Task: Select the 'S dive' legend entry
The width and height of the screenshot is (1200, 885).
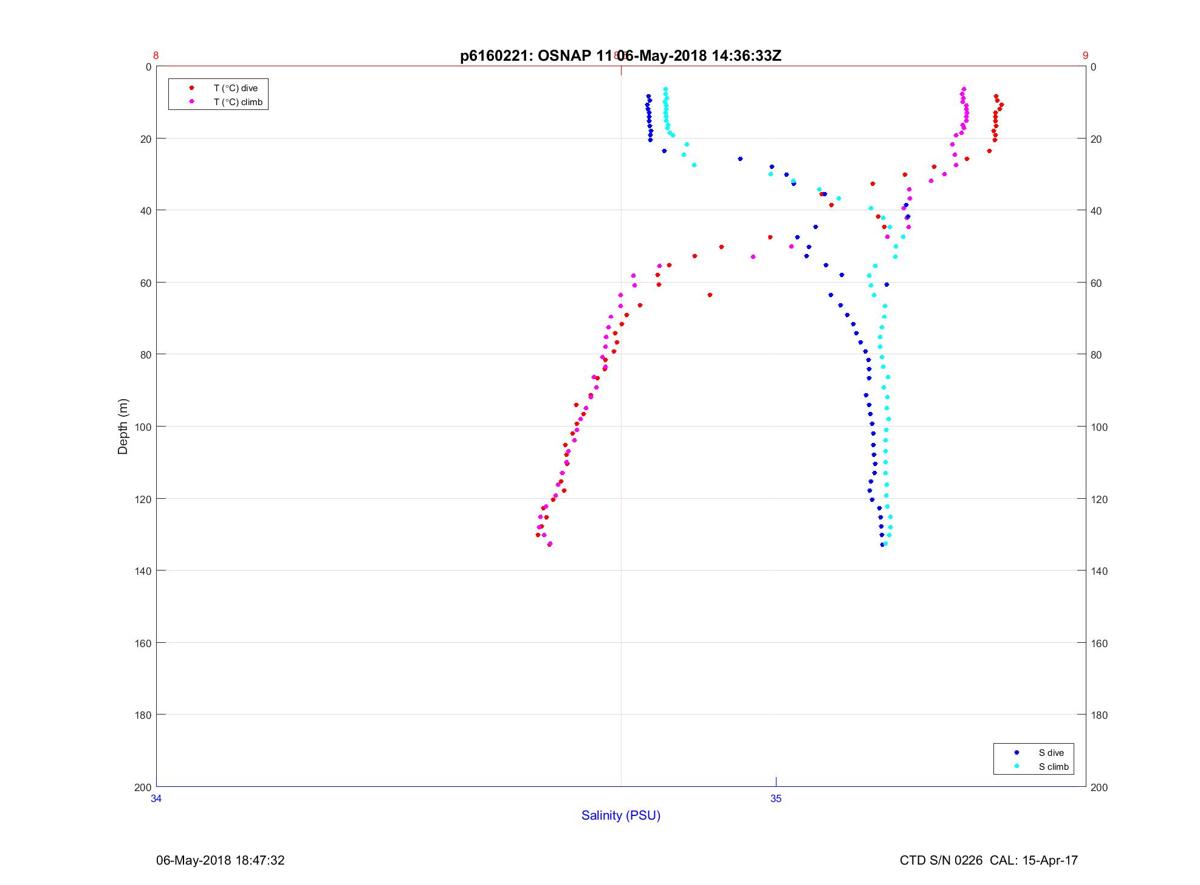Action: (x=1050, y=752)
